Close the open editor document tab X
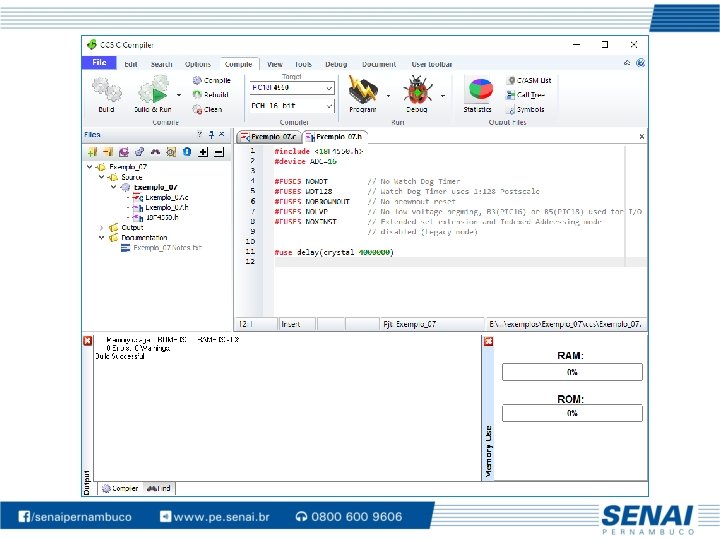 click(x=641, y=136)
